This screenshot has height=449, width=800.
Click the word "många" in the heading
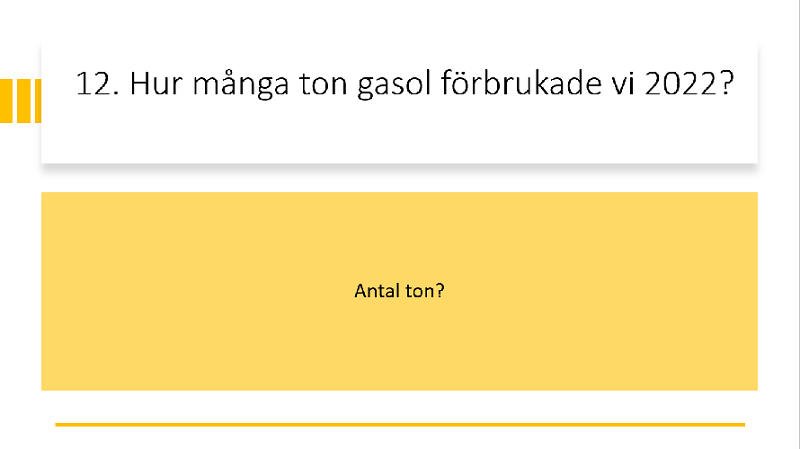click(x=241, y=85)
